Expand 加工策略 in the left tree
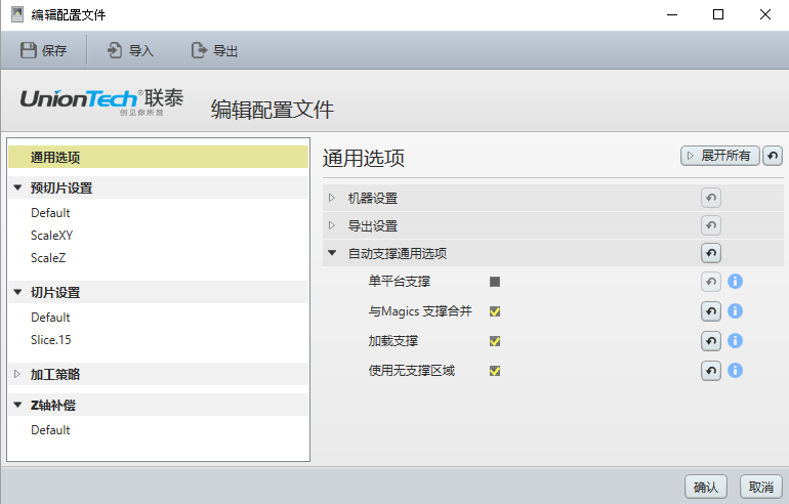The width and height of the screenshot is (789, 504). [17, 374]
